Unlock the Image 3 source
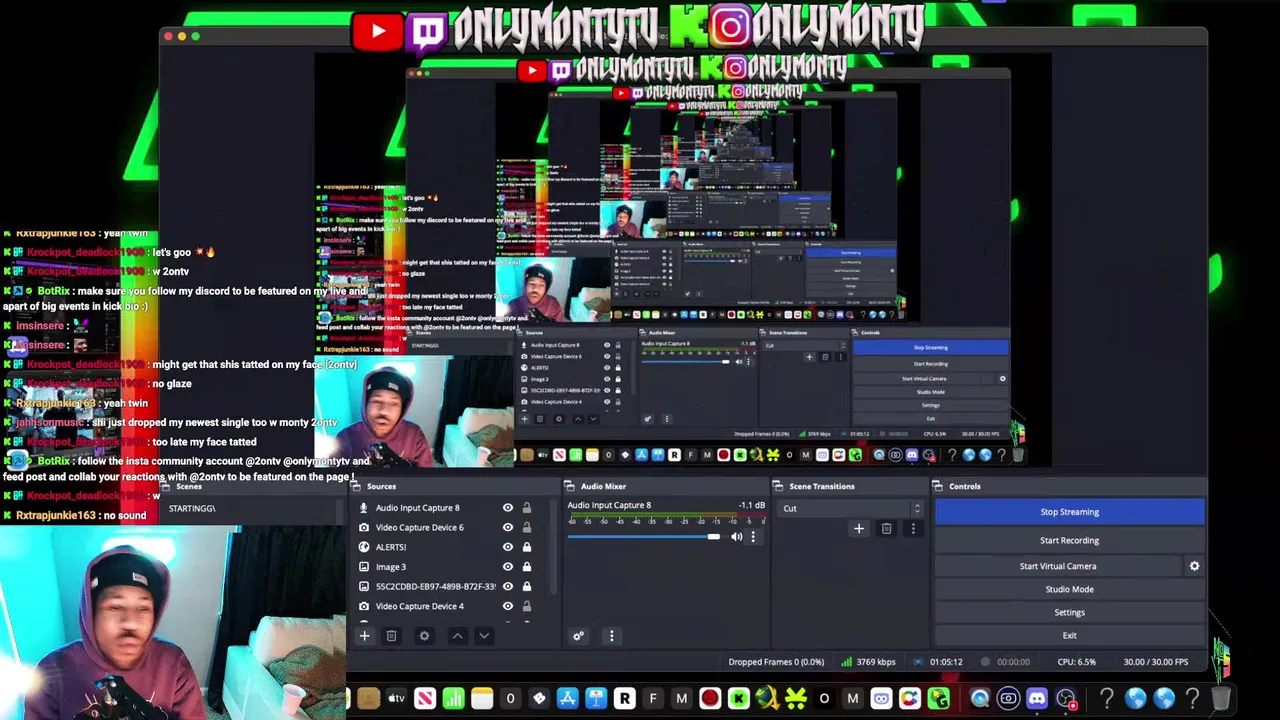 click(x=527, y=567)
